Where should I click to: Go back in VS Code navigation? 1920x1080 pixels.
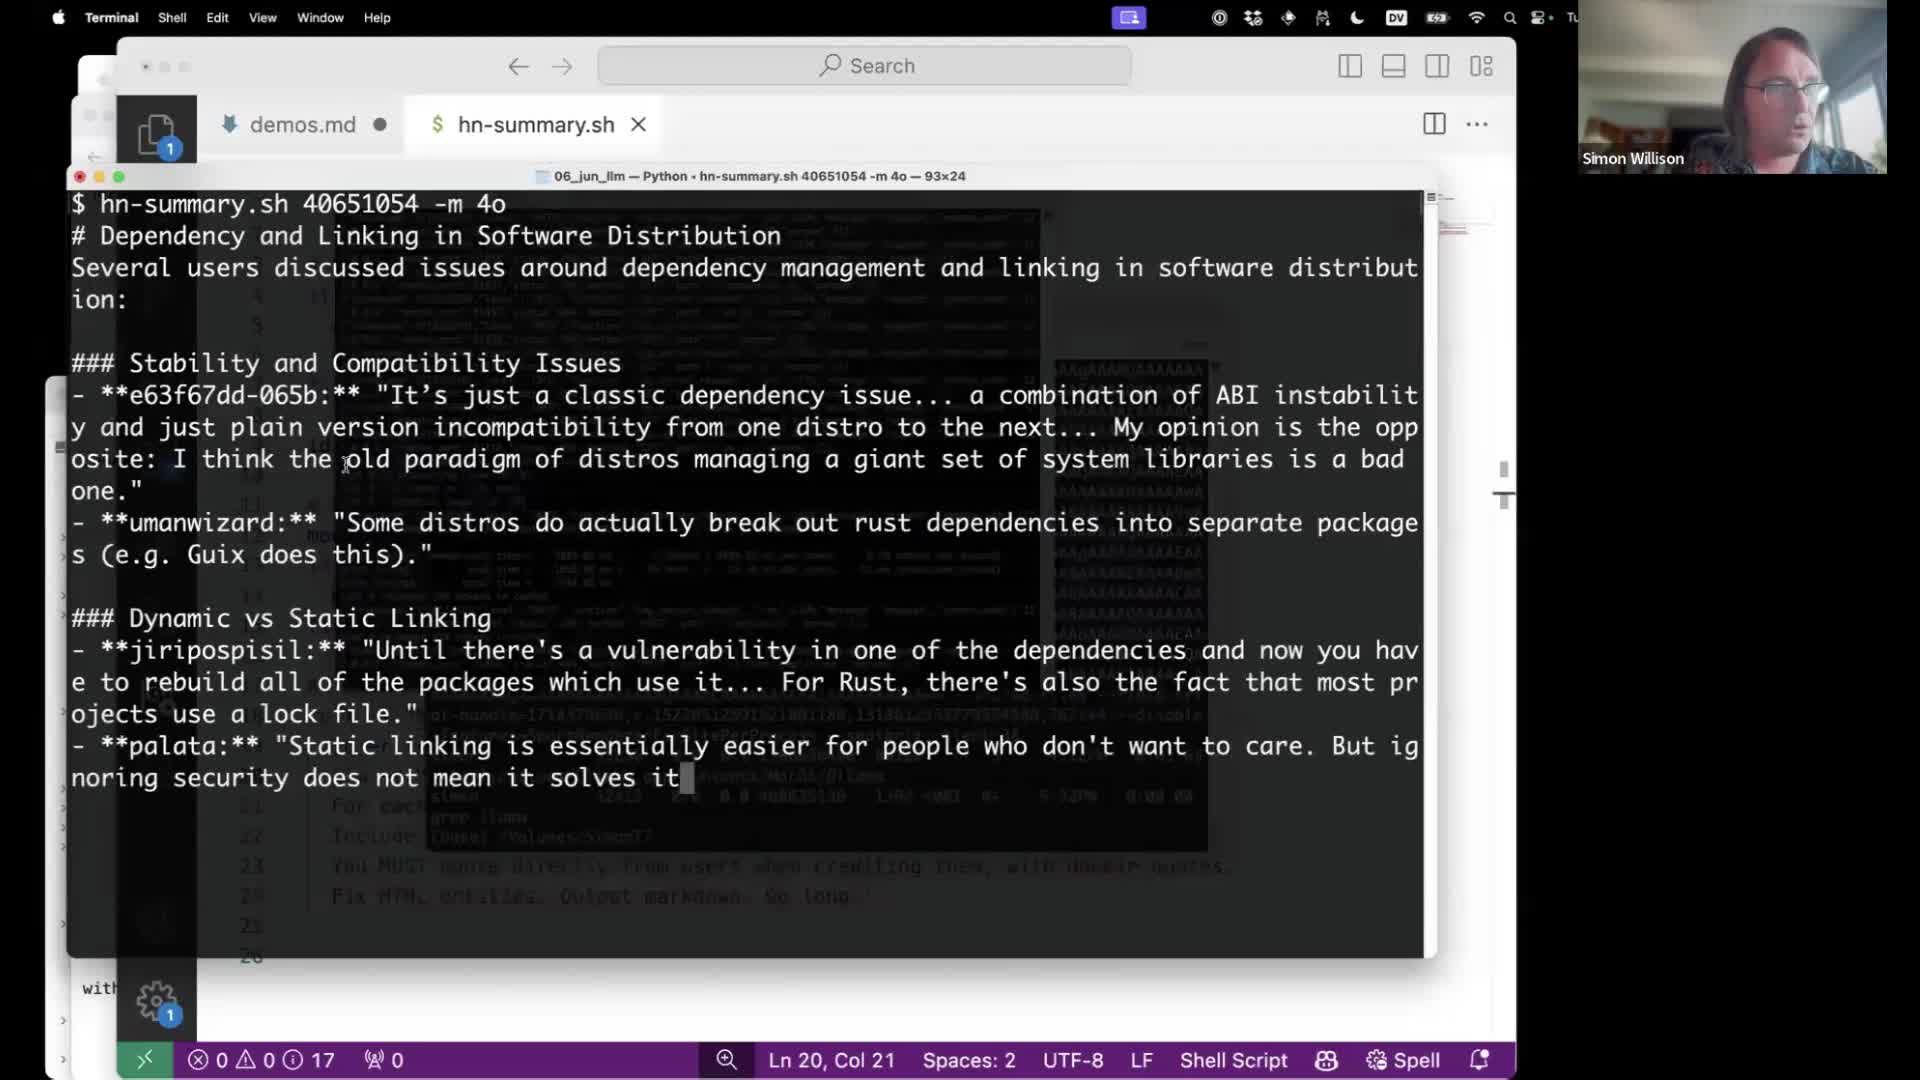coord(518,66)
